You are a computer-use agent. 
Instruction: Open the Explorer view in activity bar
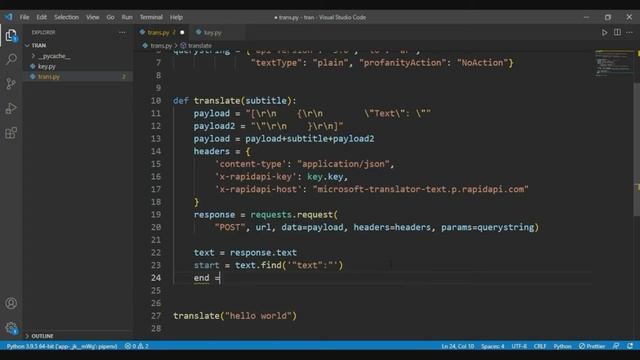[11, 36]
